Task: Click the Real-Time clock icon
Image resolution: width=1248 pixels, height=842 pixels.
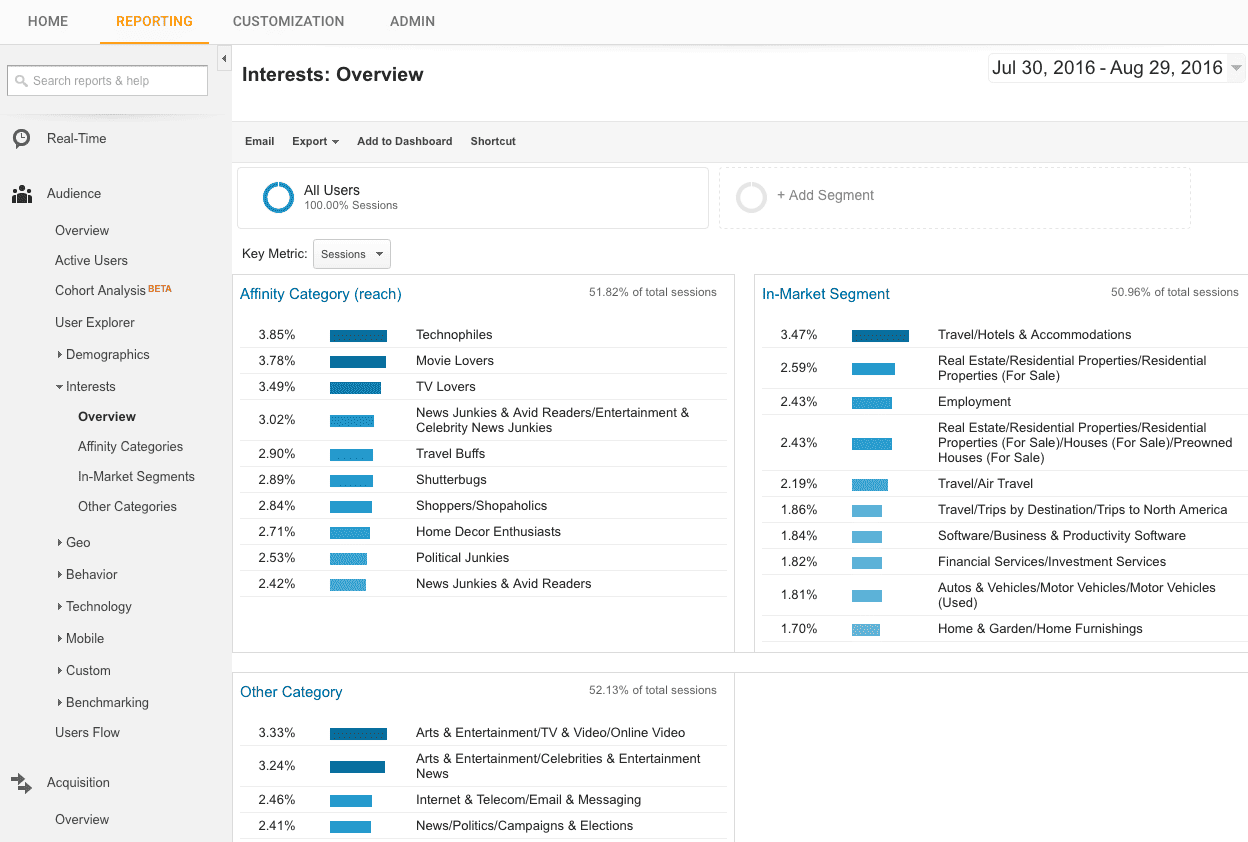Action: click(21, 139)
